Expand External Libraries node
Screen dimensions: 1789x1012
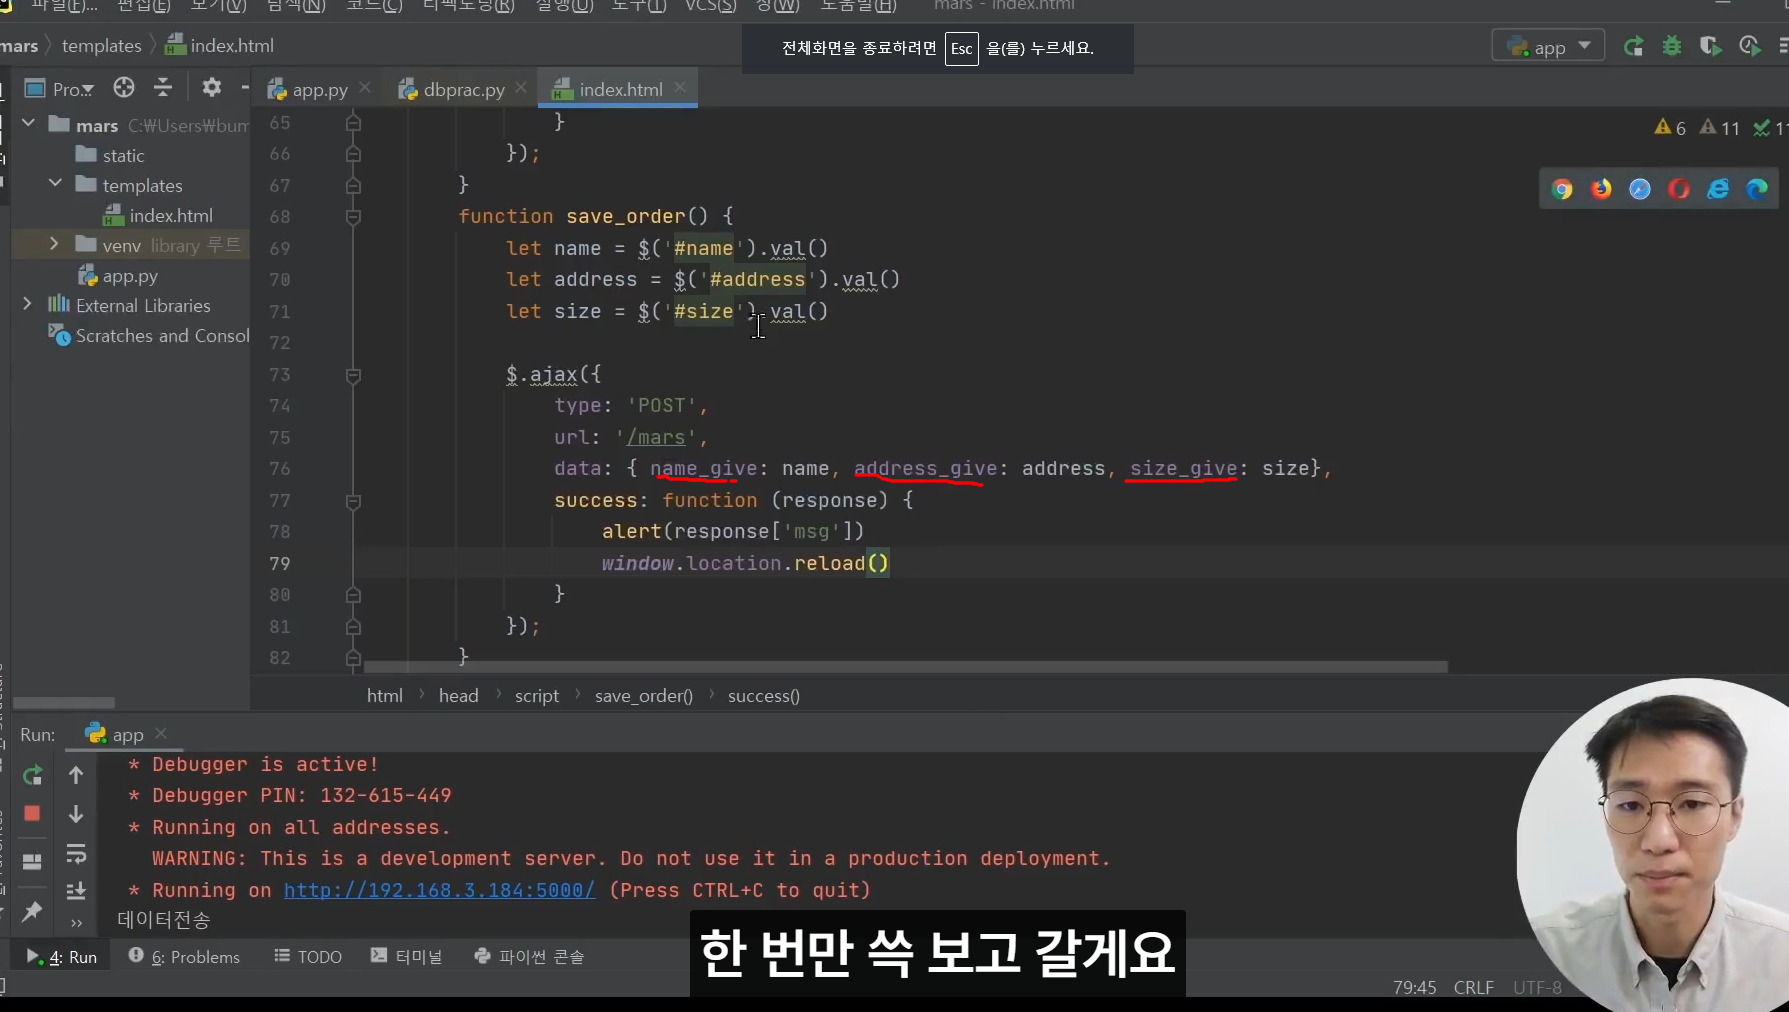click(x=27, y=304)
